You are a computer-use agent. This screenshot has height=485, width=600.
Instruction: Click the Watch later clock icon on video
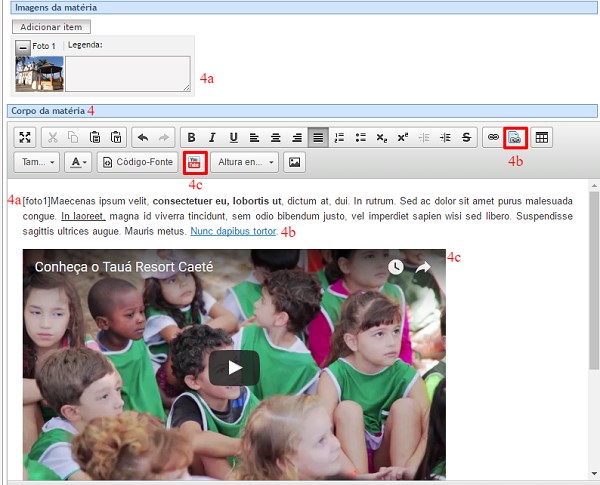click(x=396, y=267)
